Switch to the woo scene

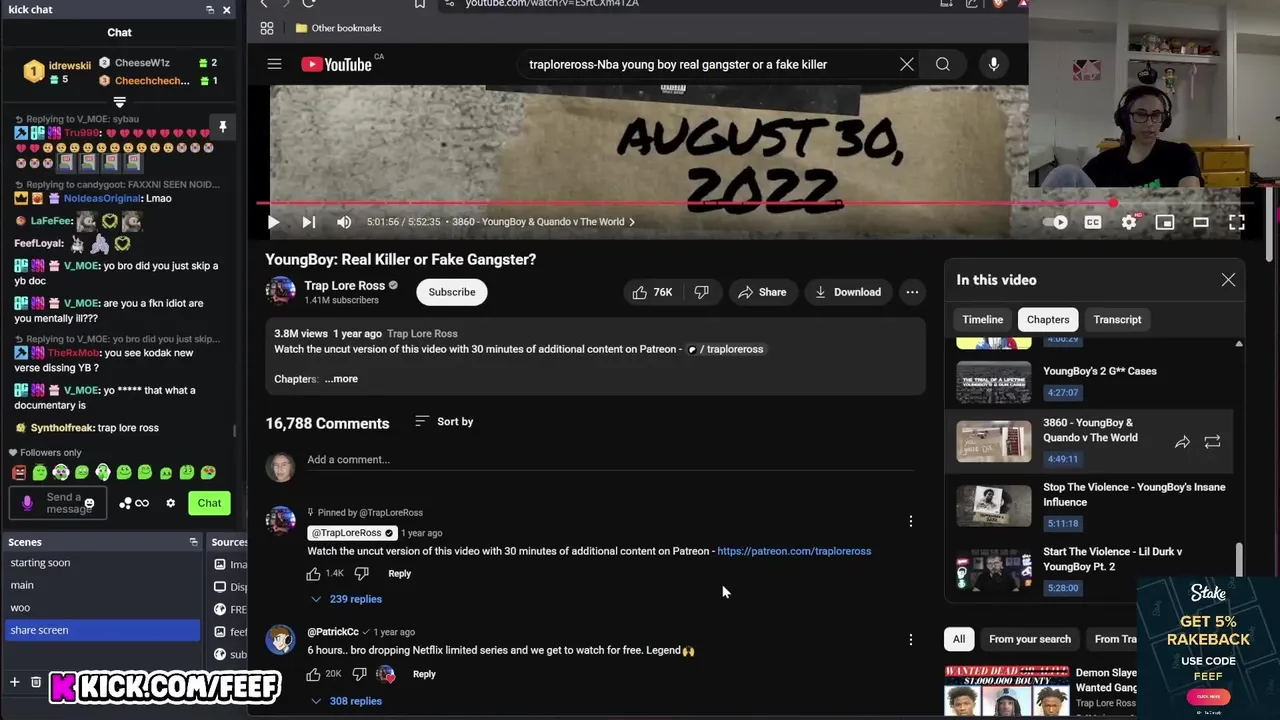(101, 608)
